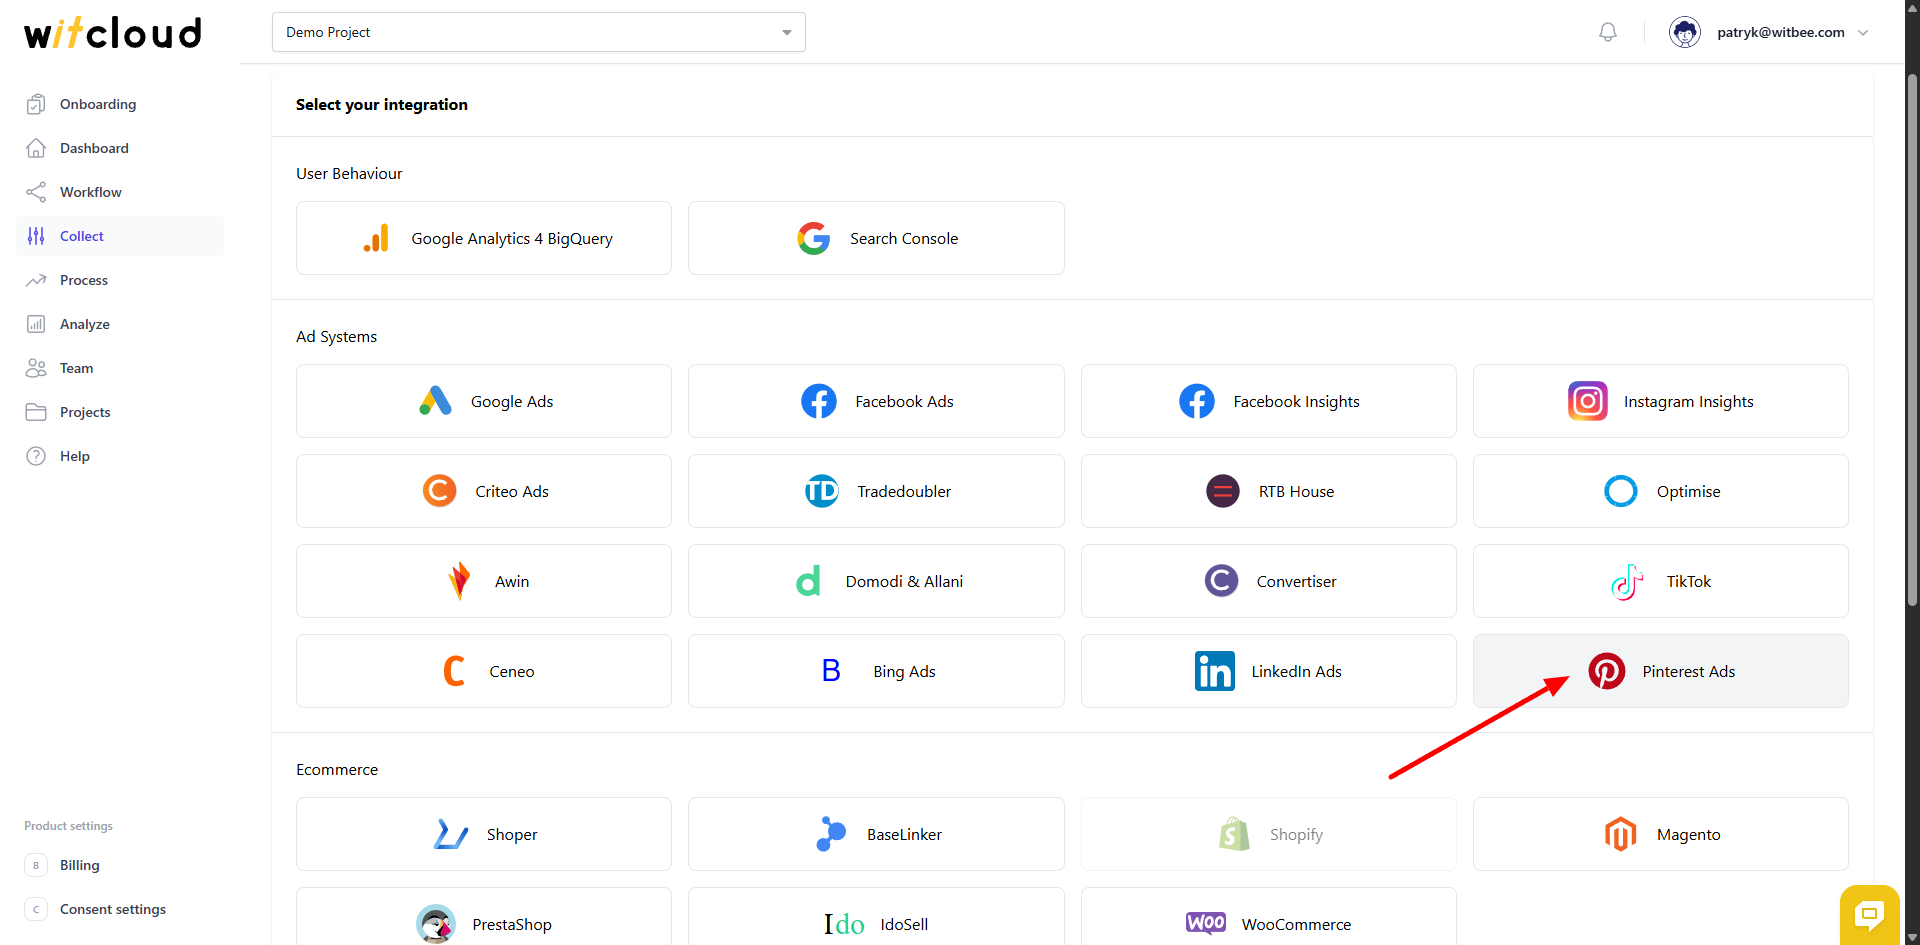Screen dimensions: 1920x945
Task: Click the Team people icon
Action: pos(36,368)
